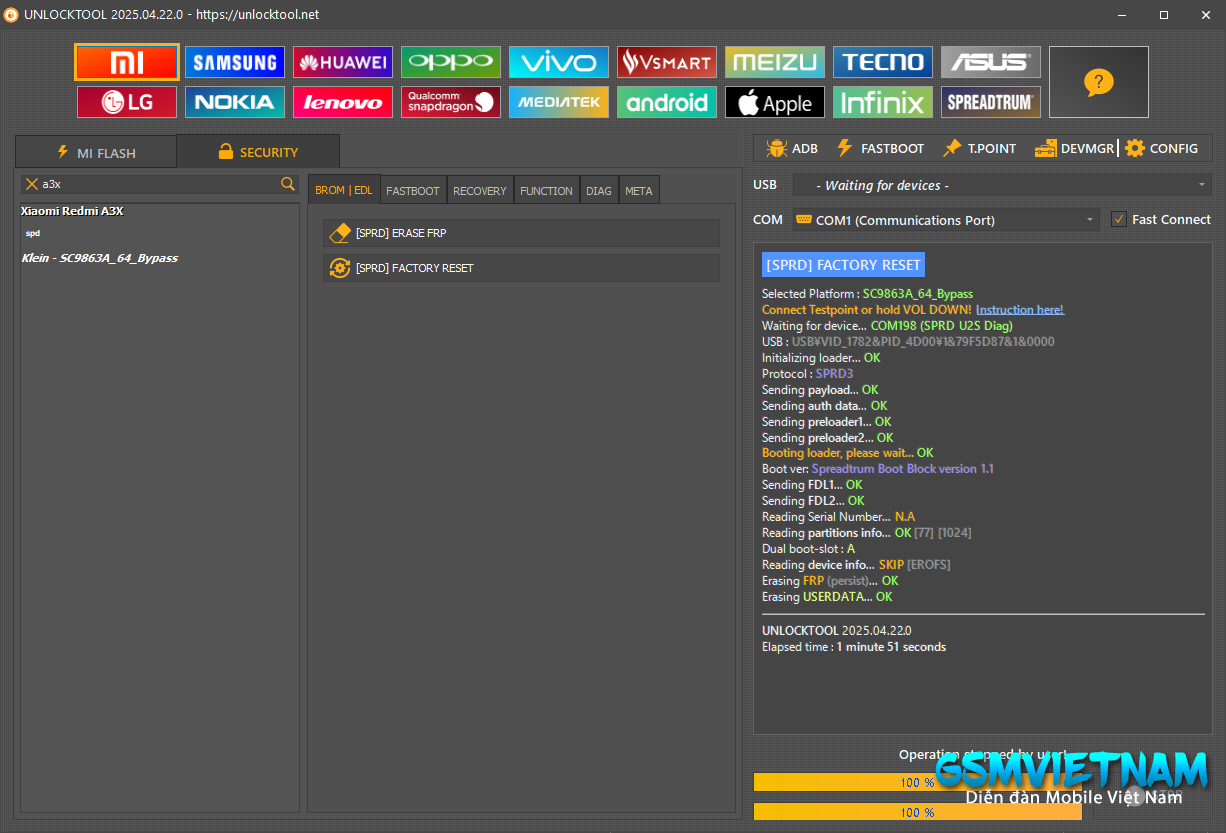This screenshot has height=833, width=1226.
Task: Choose the MediaTek platform icon
Action: coord(559,102)
